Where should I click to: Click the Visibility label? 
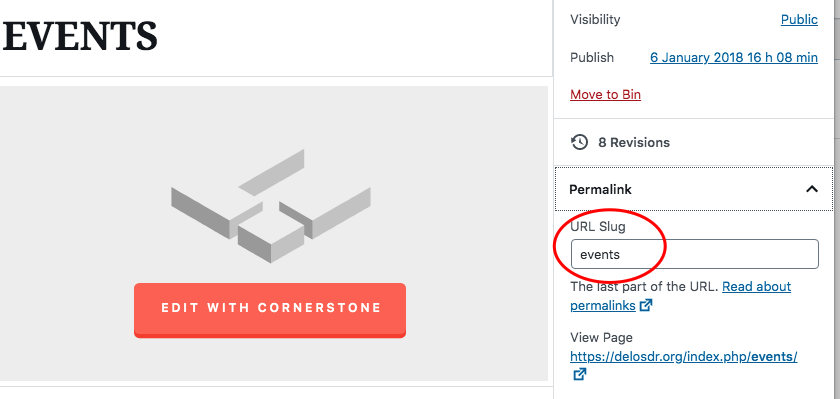point(595,20)
